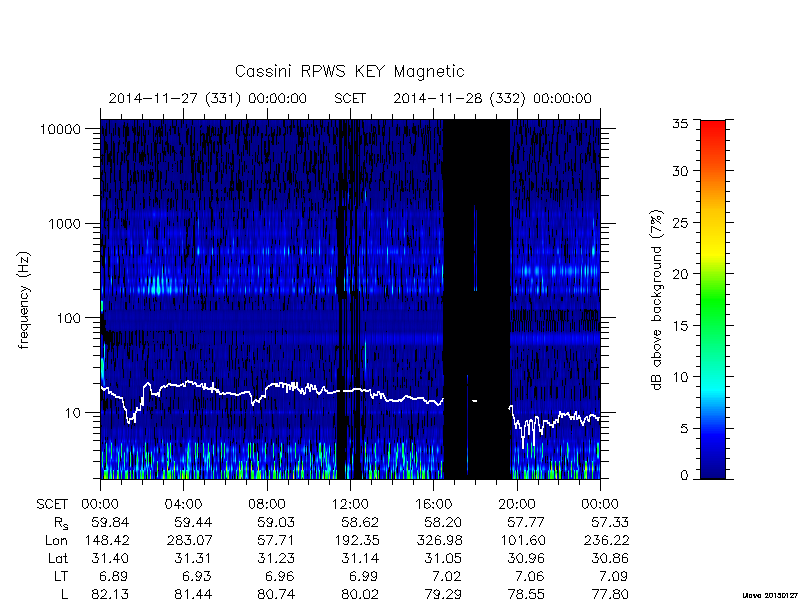Select the Lon value 148.42
The height and width of the screenshot is (600, 800).
click(x=107, y=540)
